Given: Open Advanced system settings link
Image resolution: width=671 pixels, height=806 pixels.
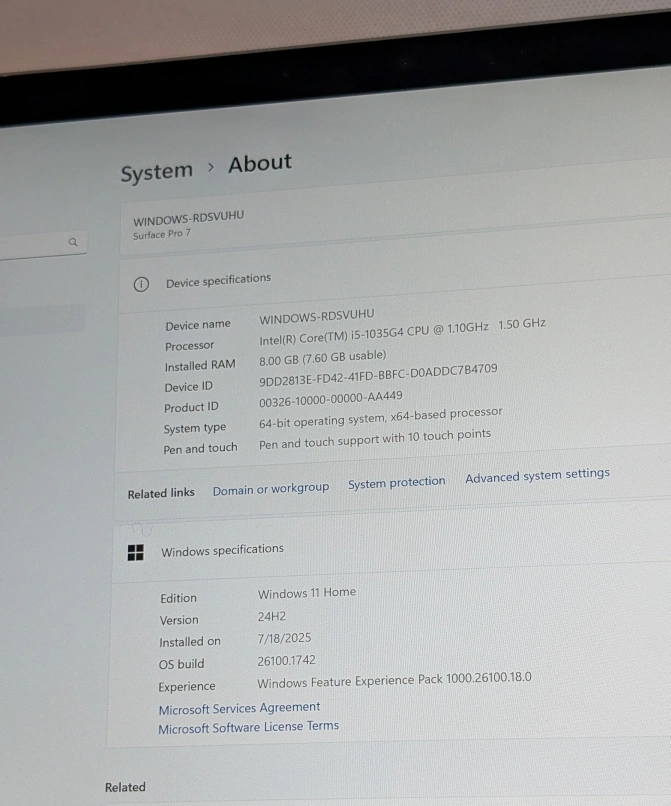Looking at the screenshot, I should coord(537,475).
